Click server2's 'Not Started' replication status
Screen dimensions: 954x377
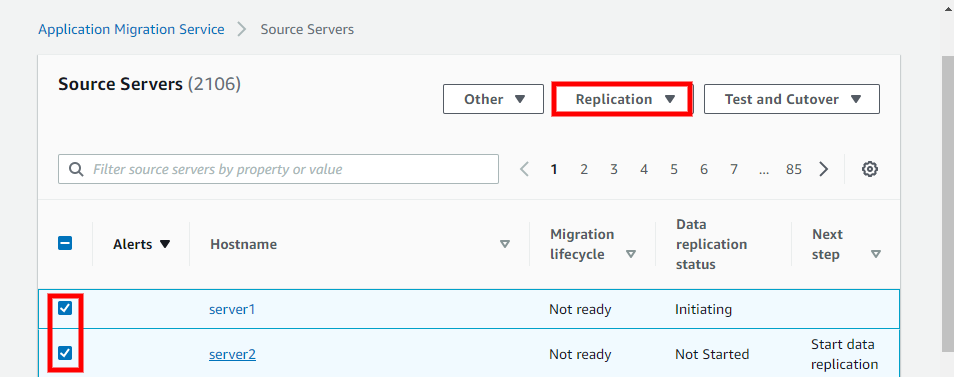[712, 354]
